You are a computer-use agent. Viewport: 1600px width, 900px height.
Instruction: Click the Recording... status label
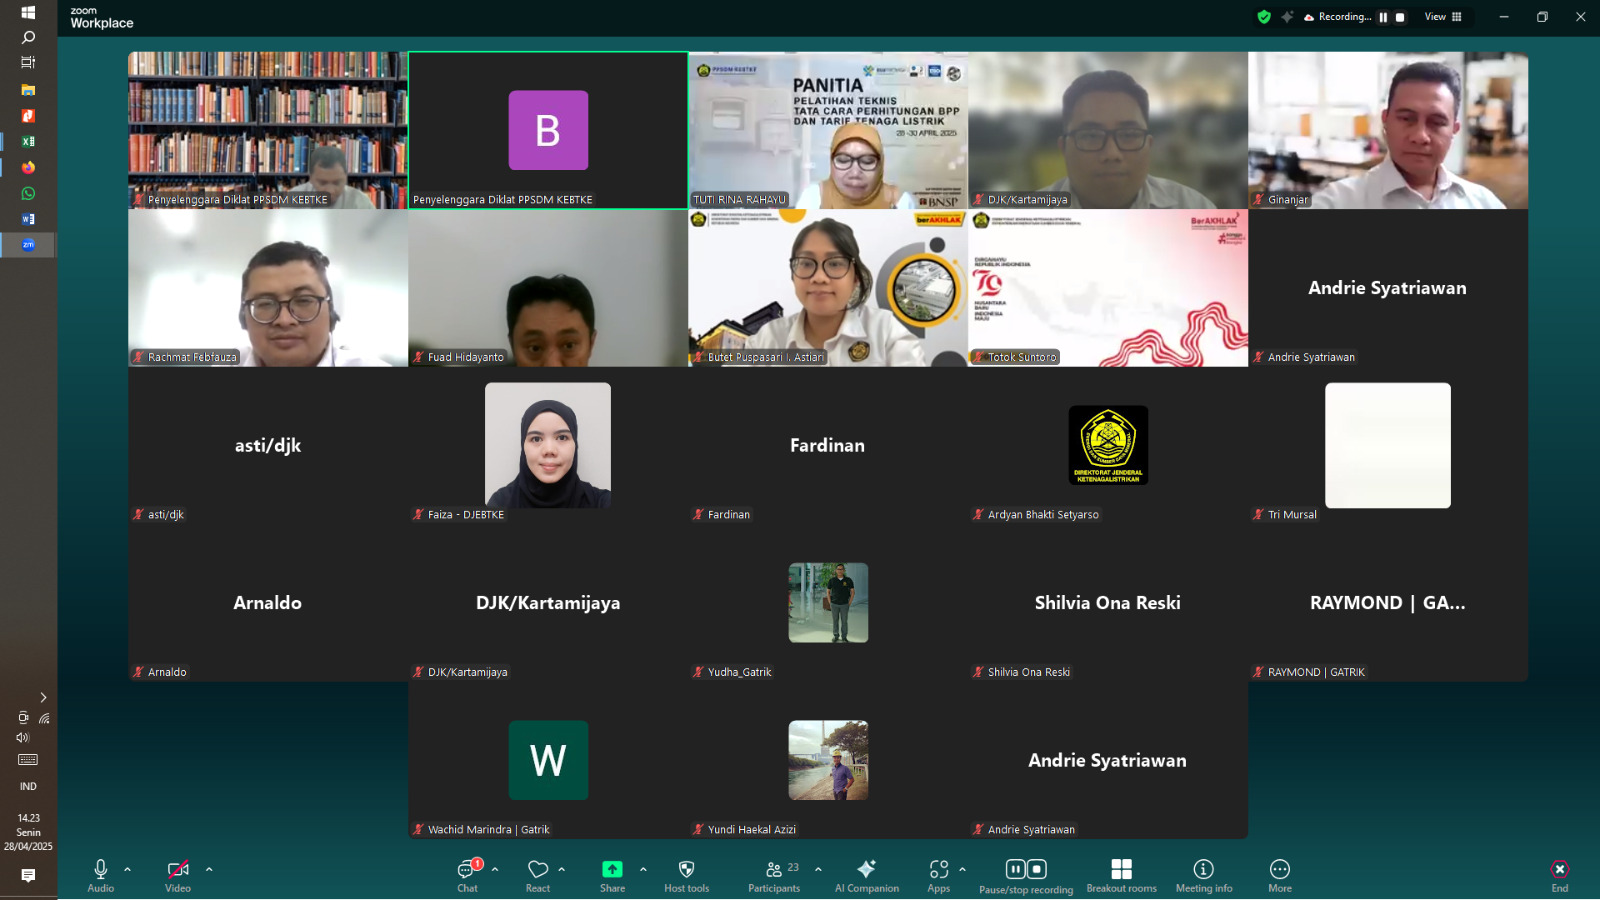pyautogui.click(x=1345, y=17)
